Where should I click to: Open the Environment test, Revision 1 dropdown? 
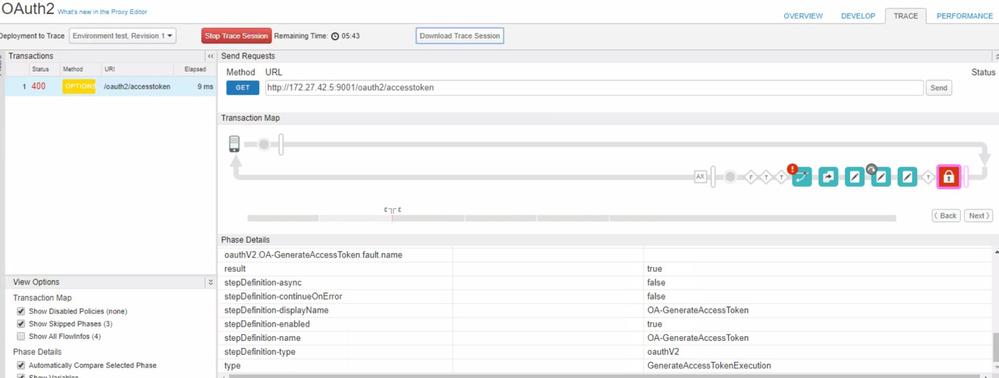(123, 36)
